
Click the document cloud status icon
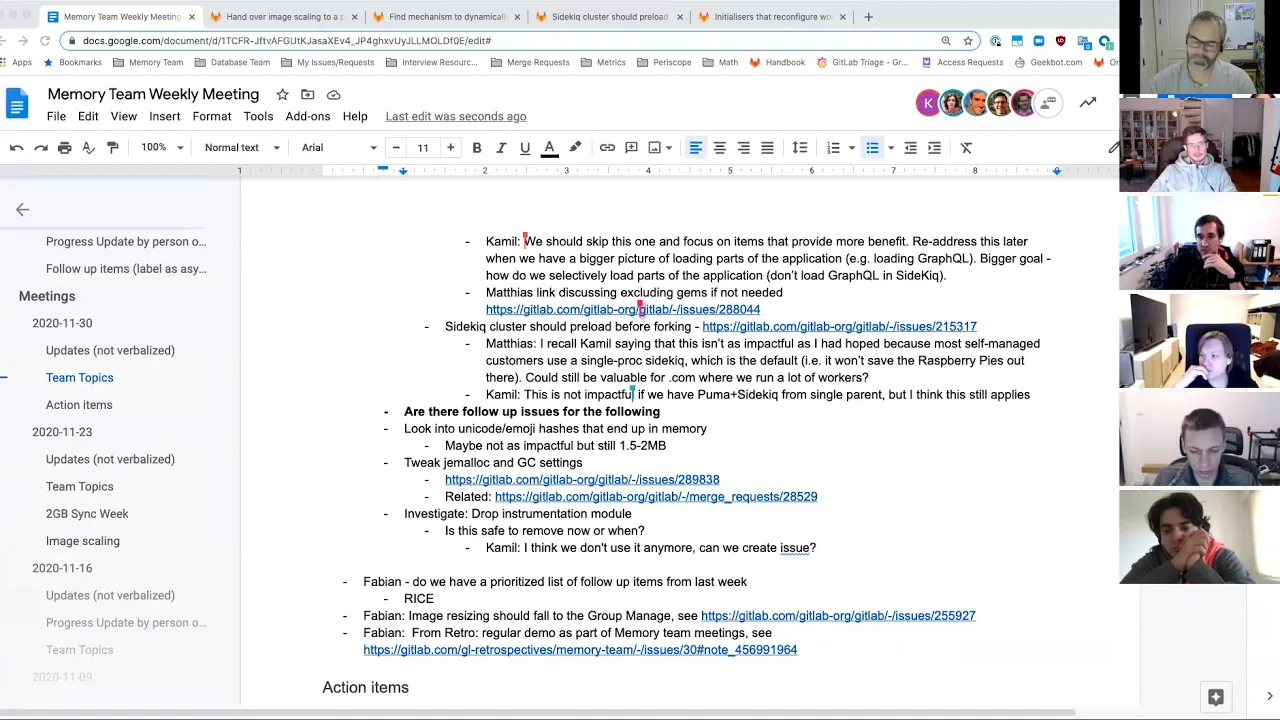333,95
